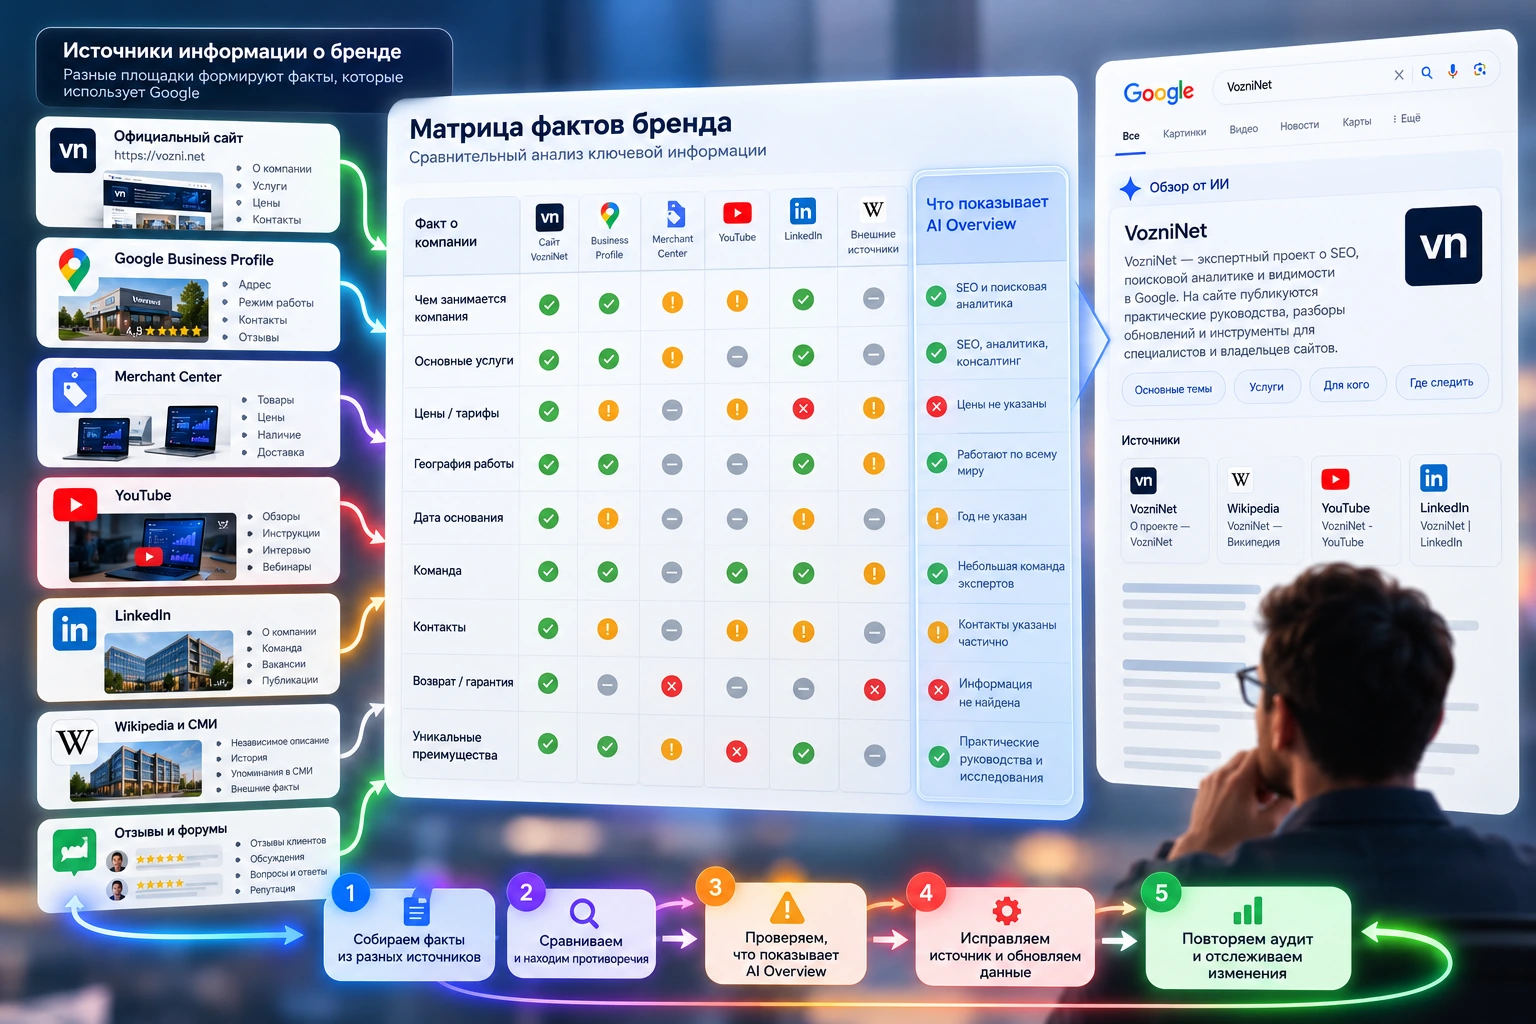
Task: Click the Услуги chip in the AI overview
Action: tap(1267, 386)
